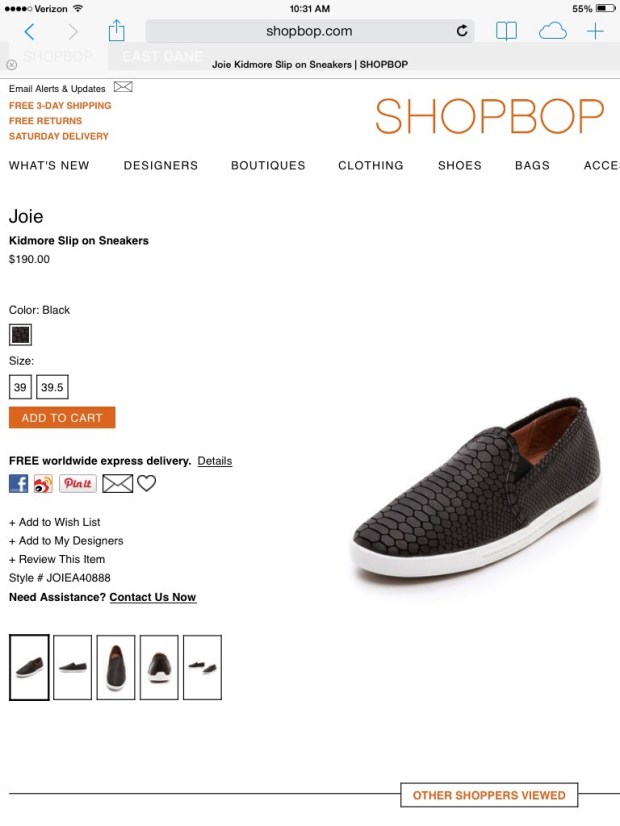The width and height of the screenshot is (620, 826).
Task: Expand Review This Item
Action: coord(57,559)
